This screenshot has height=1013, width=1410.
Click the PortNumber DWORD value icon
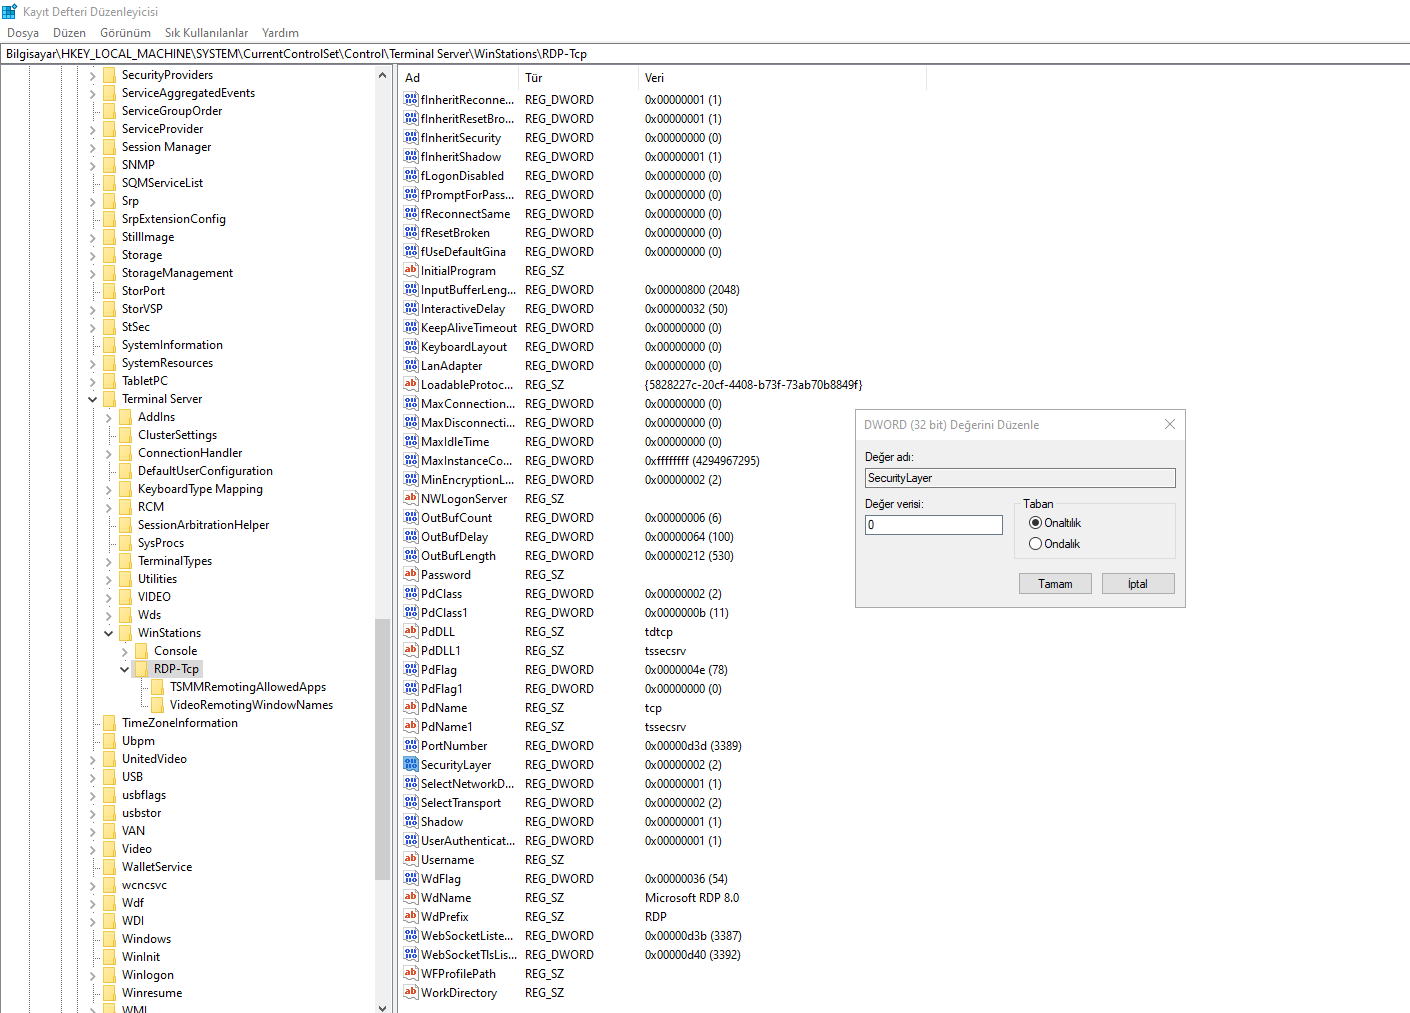coord(410,745)
